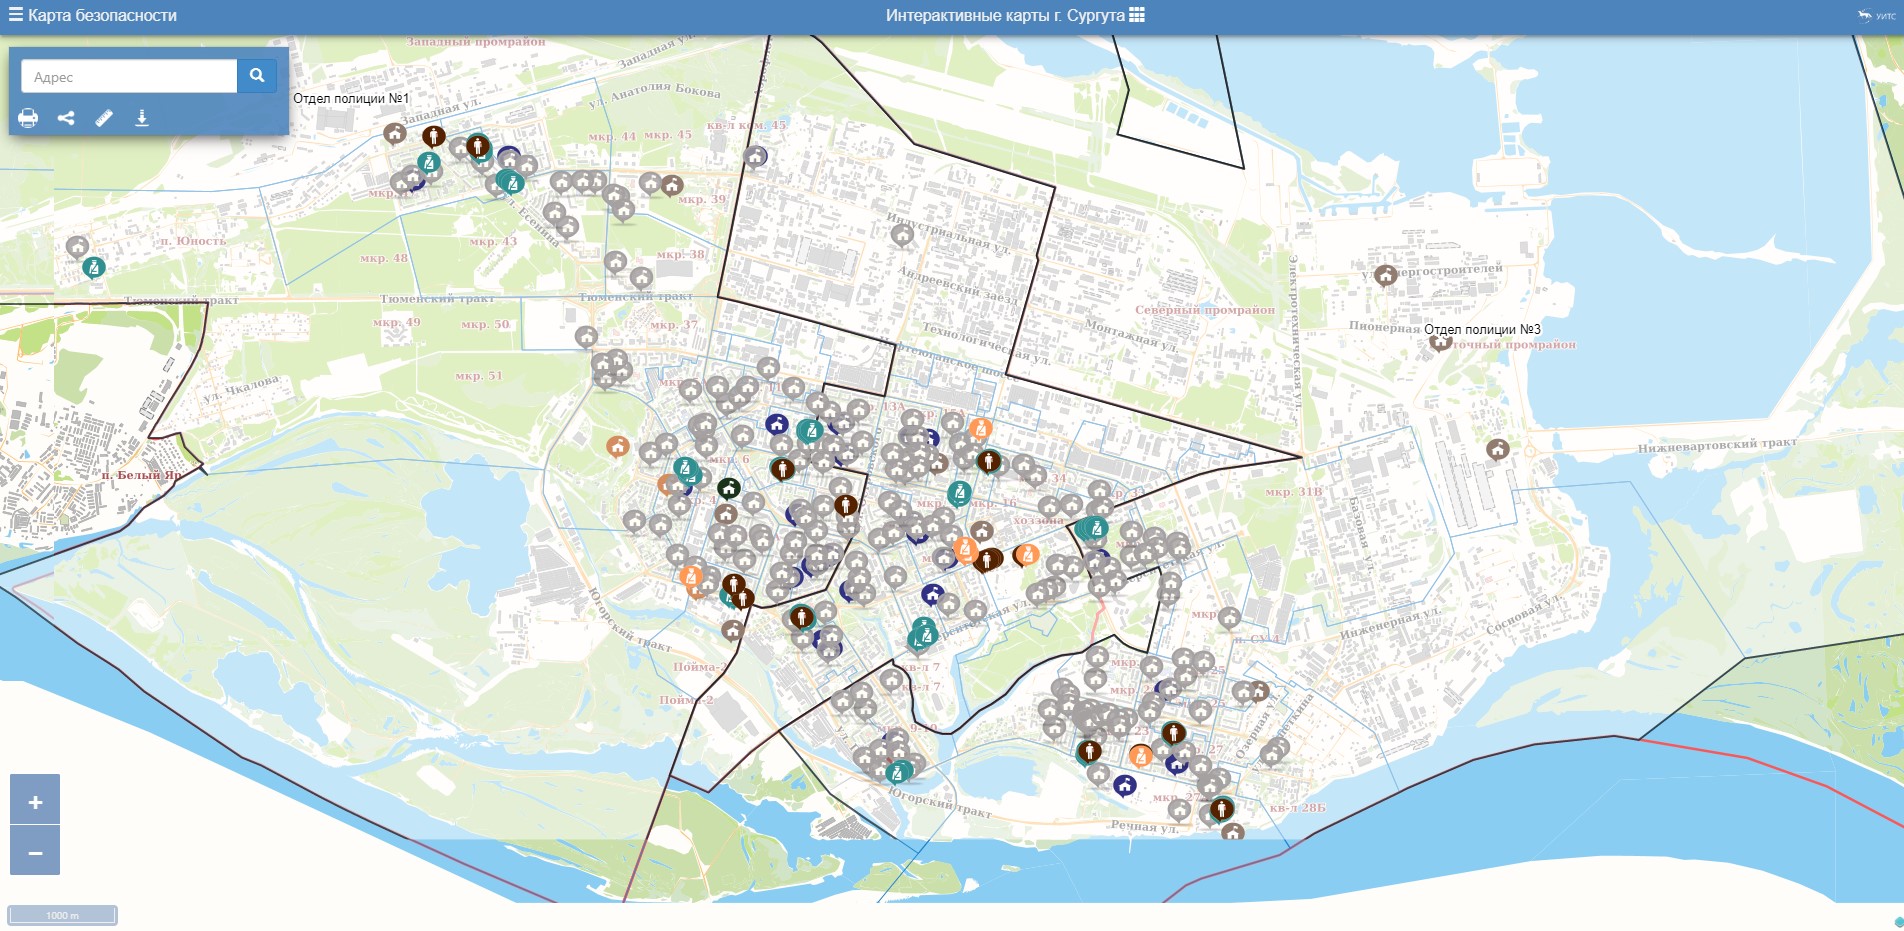Click the brown marker near Нижневартовский тракт
The image size is (1904, 931).
click(x=1497, y=449)
